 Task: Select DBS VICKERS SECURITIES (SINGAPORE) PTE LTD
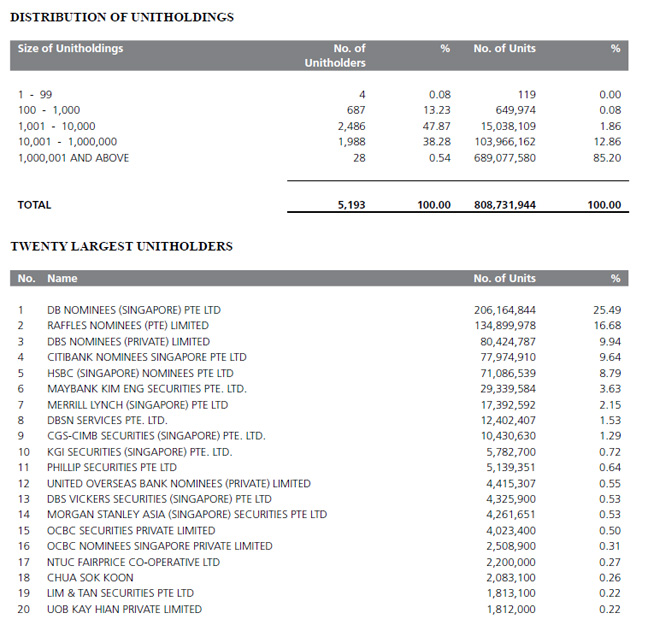click(x=160, y=499)
